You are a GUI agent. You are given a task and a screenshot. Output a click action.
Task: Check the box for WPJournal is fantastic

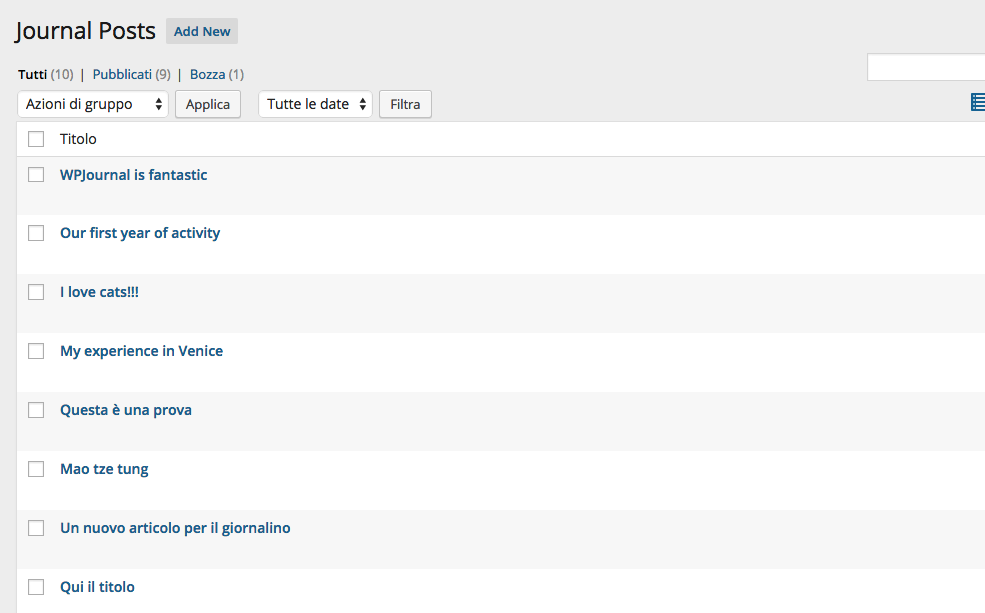(x=36, y=175)
